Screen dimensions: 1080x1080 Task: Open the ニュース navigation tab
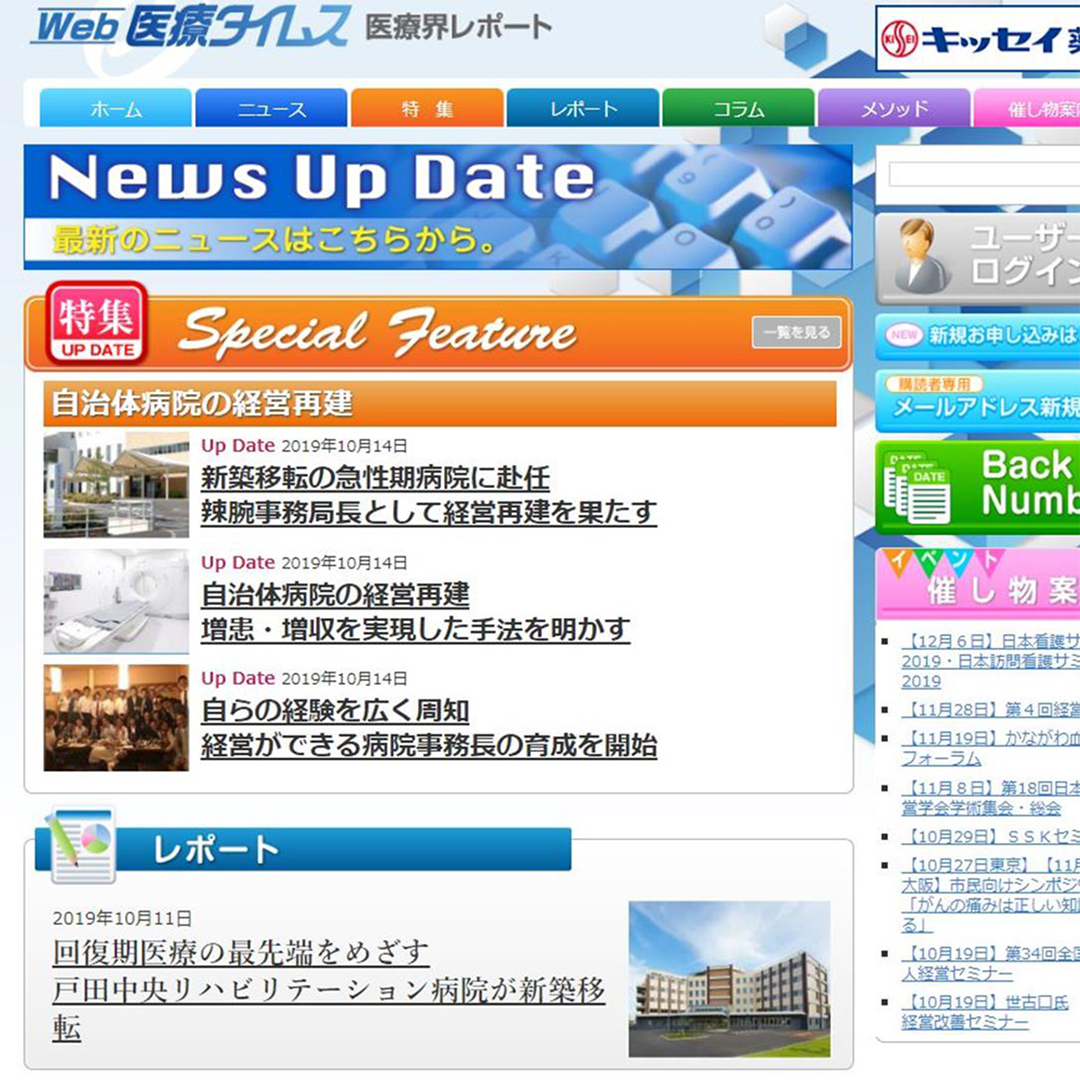click(x=271, y=108)
